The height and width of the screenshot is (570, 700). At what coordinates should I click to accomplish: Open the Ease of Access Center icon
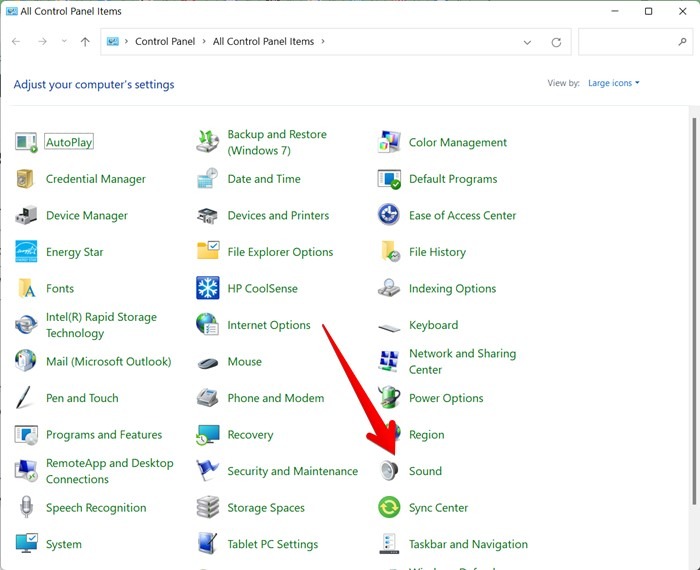[389, 215]
